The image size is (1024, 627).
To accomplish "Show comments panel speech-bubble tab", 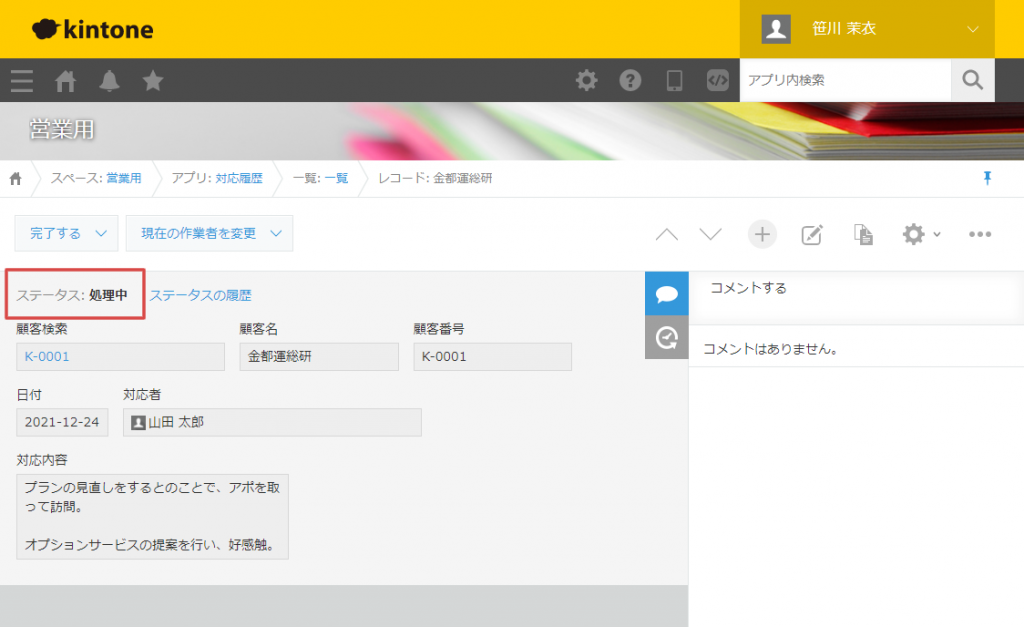I will 667,294.
